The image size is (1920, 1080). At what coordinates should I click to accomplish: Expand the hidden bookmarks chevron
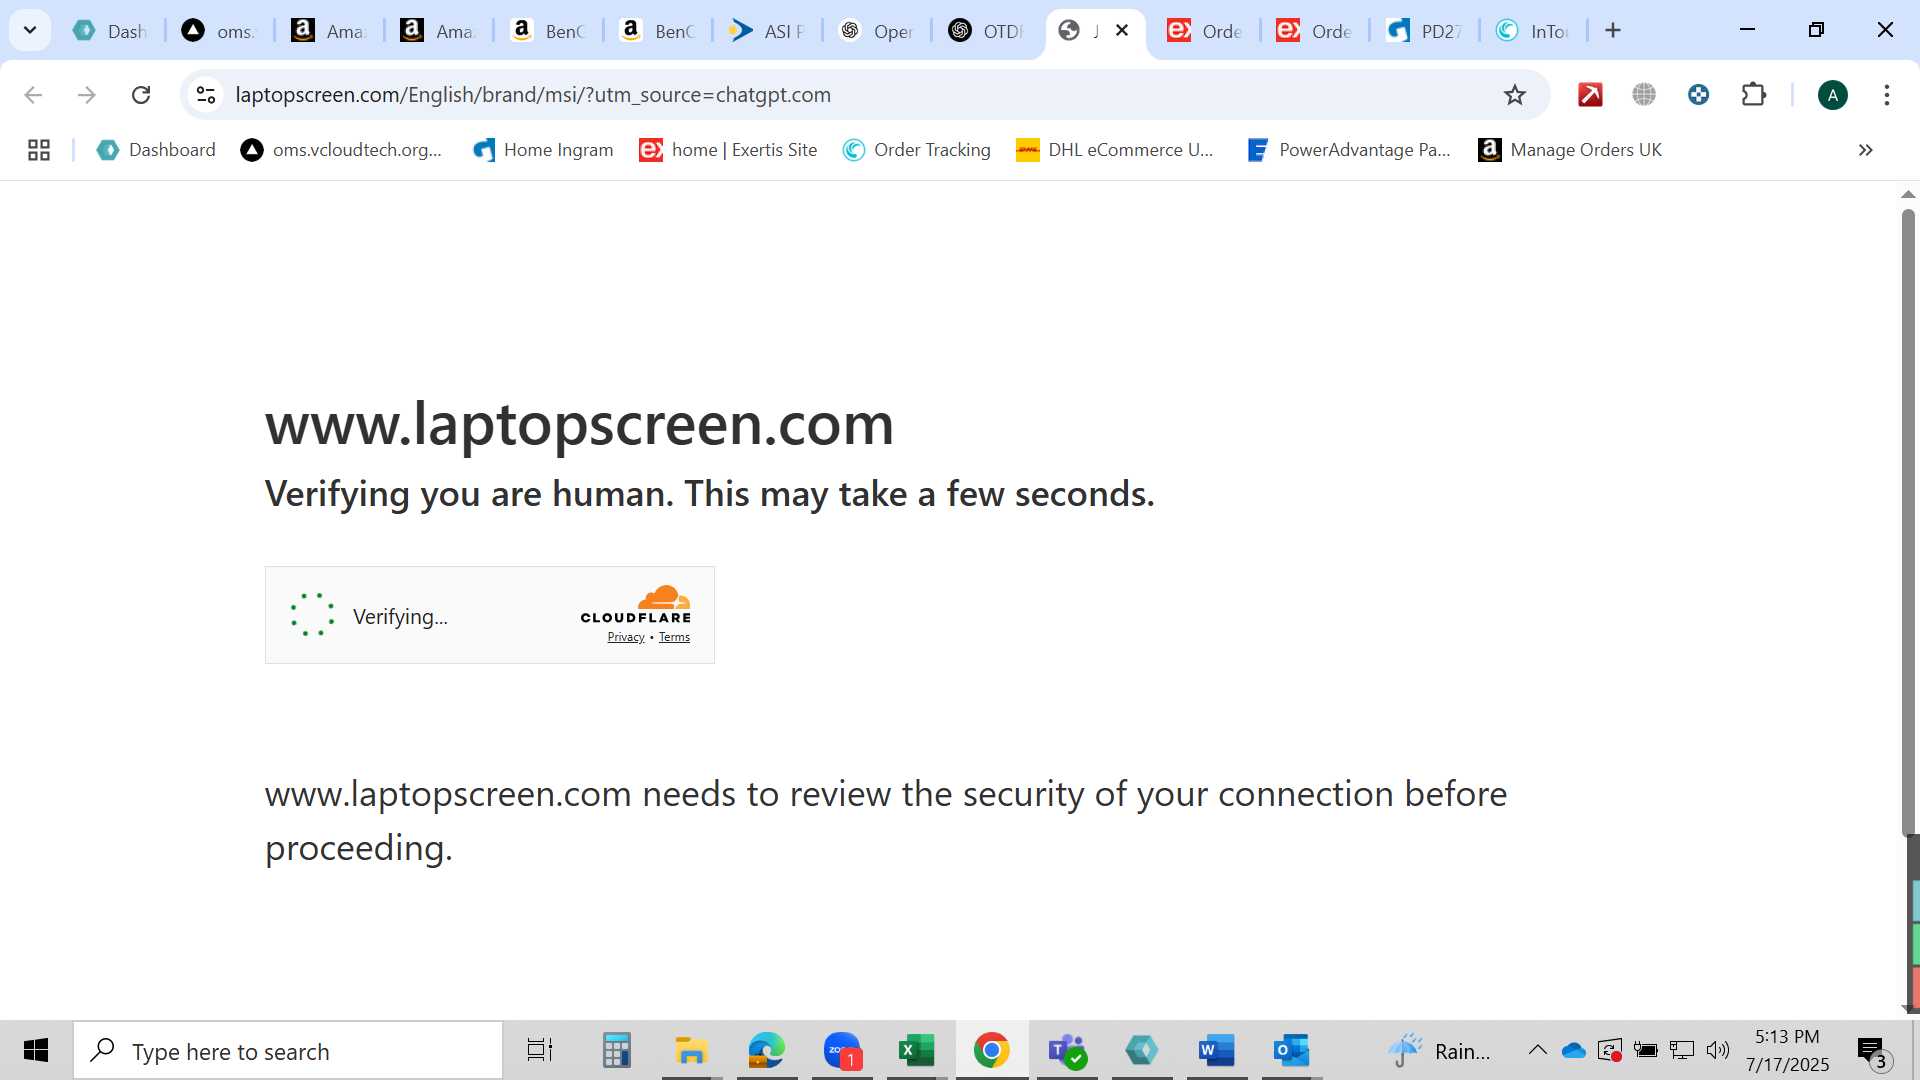pyautogui.click(x=1866, y=150)
